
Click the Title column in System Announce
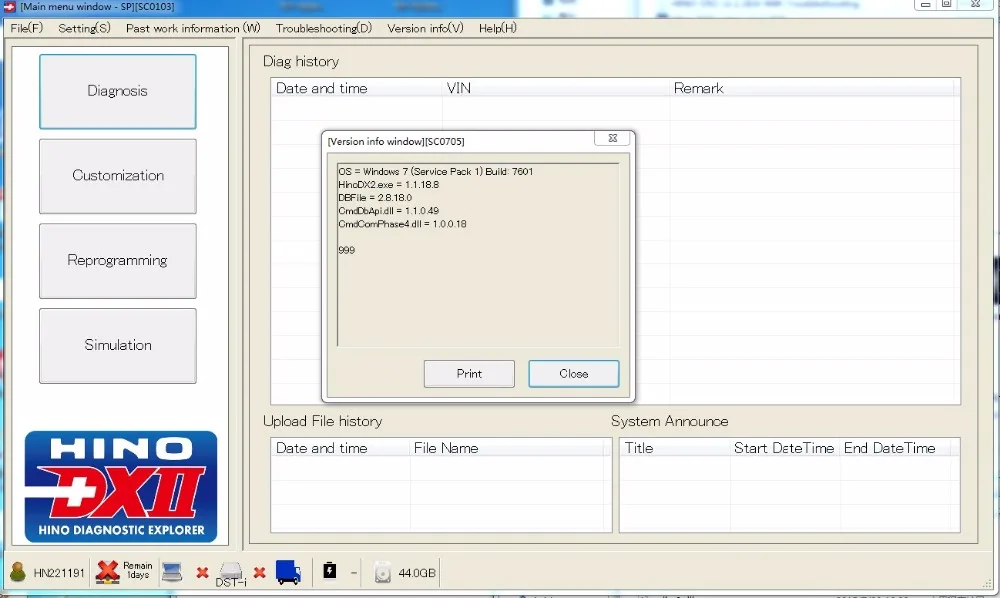tap(675, 448)
